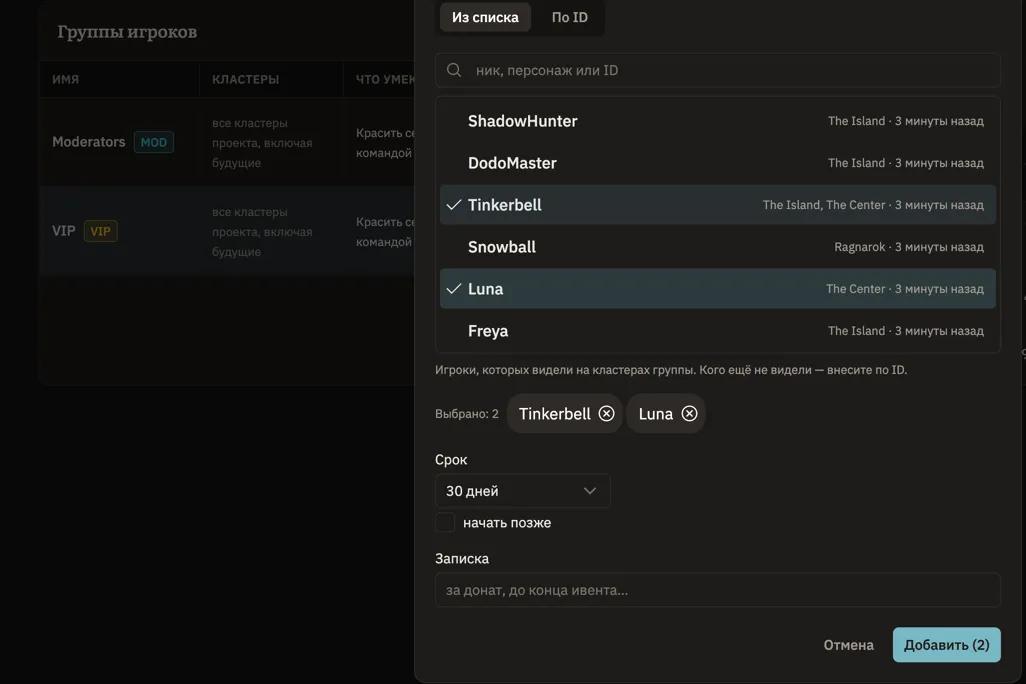
Task: Click the search magnifier icon
Action: [x=453, y=70]
